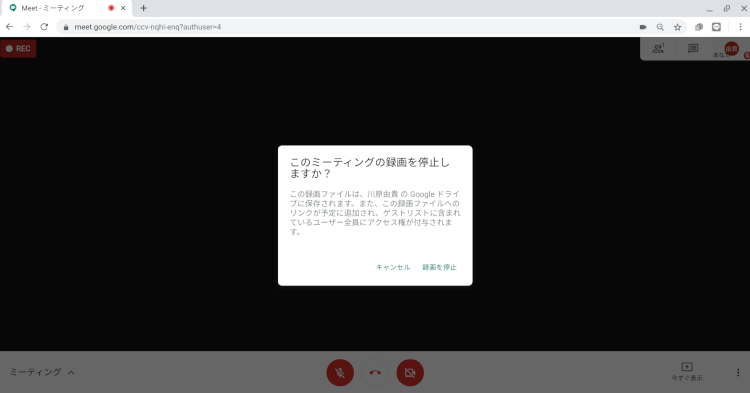Show the participants people icon

[658, 48]
